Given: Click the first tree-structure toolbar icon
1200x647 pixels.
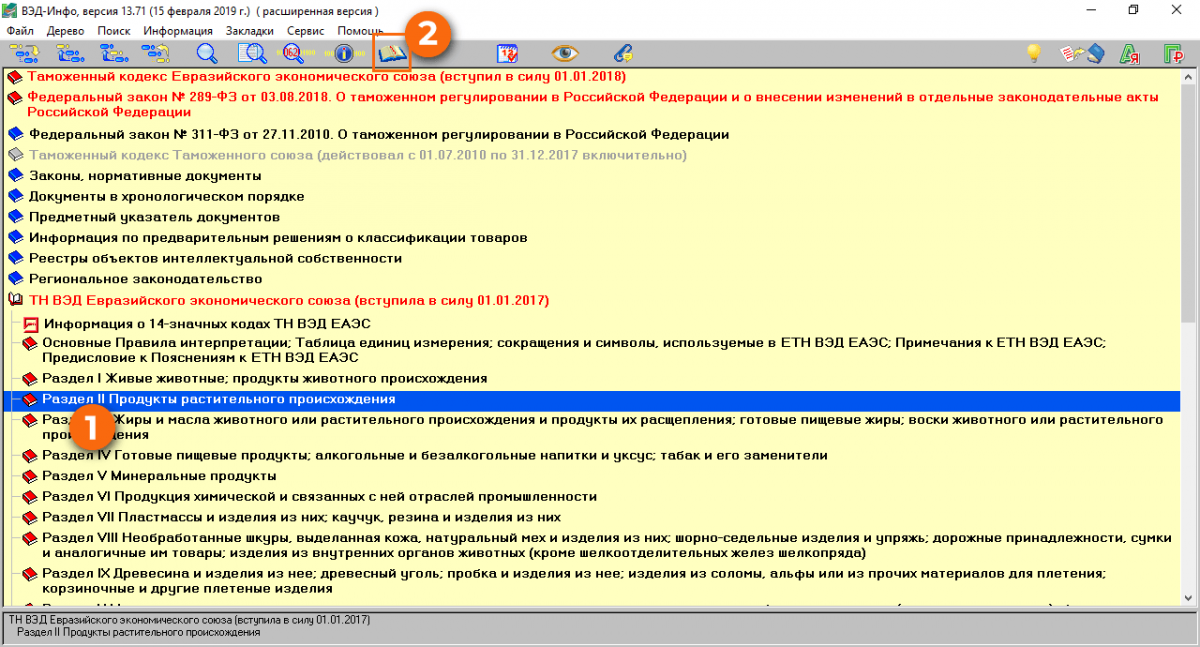Looking at the screenshot, I should (x=22, y=54).
